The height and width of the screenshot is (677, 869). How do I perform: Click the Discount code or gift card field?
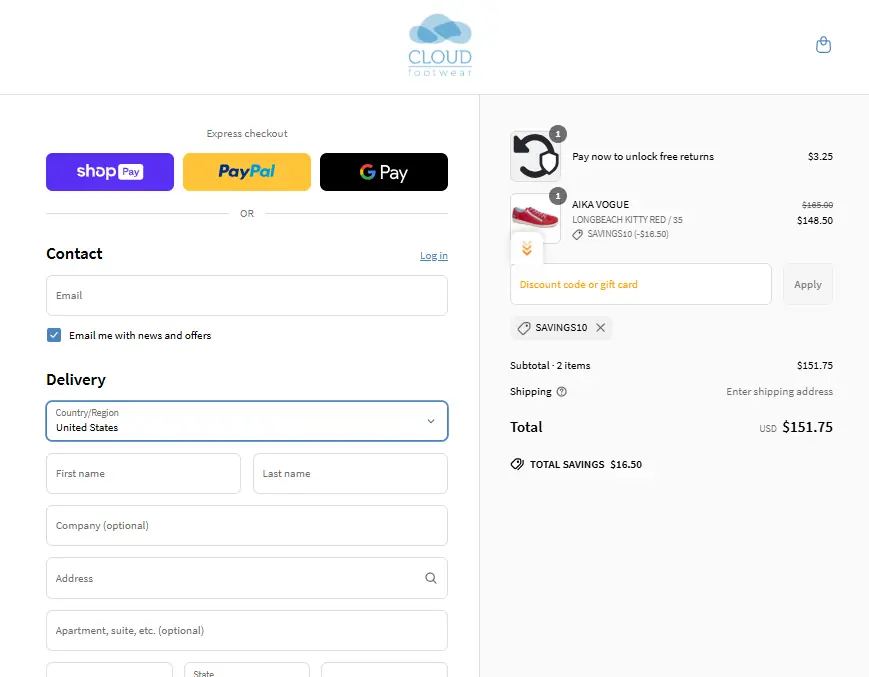click(640, 285)
